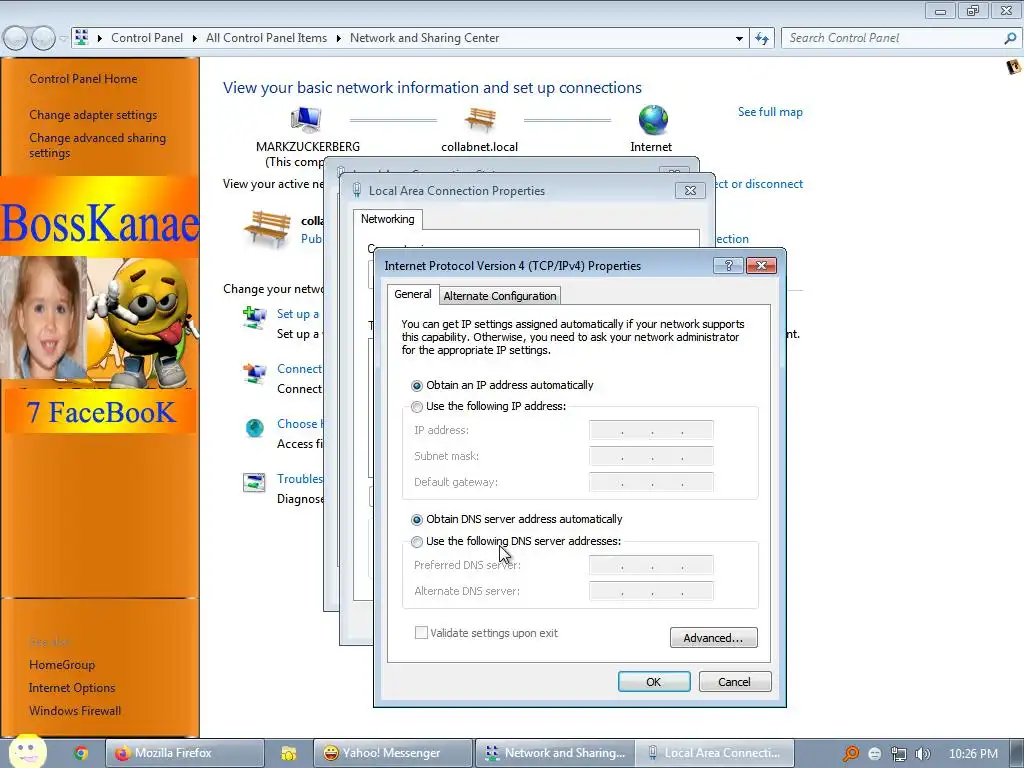This screenshot has width=1024, height=768.
Task: Close the IPv4 Properties dialog
Action: 761,265
